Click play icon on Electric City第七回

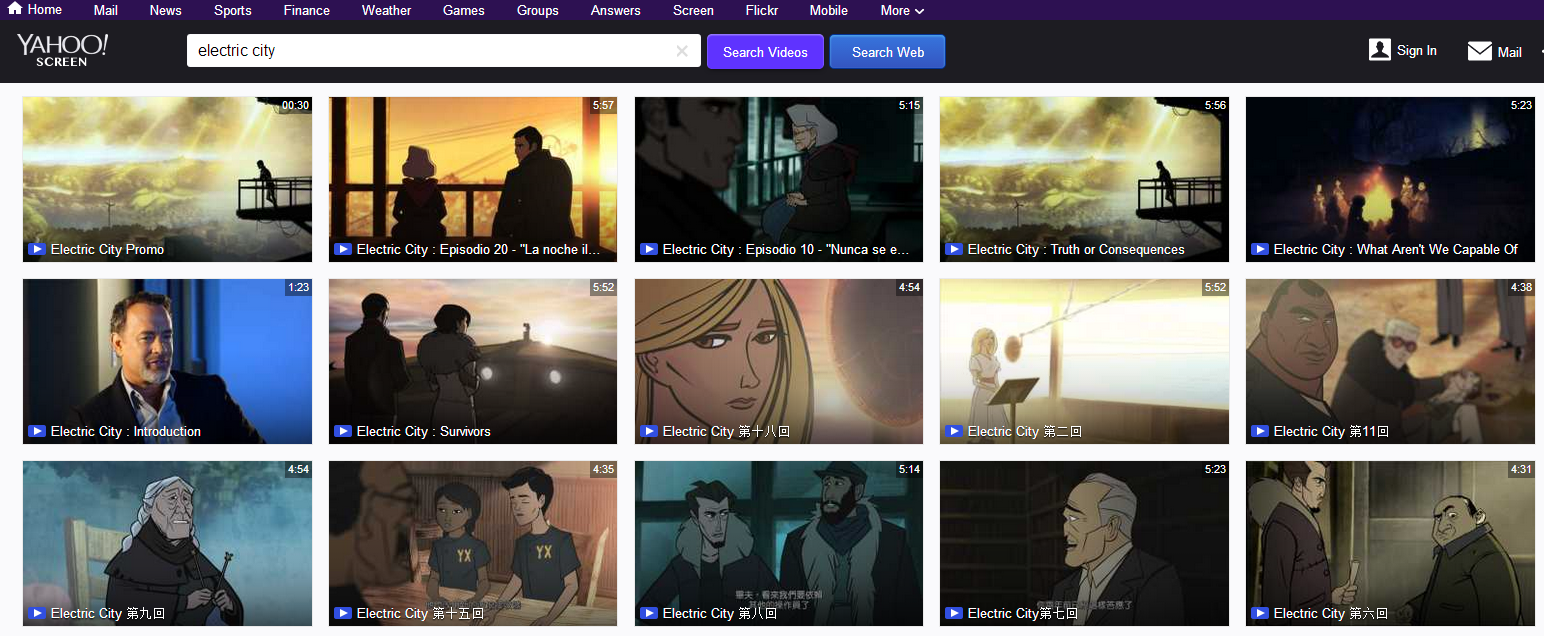click(x=954, y=613)
